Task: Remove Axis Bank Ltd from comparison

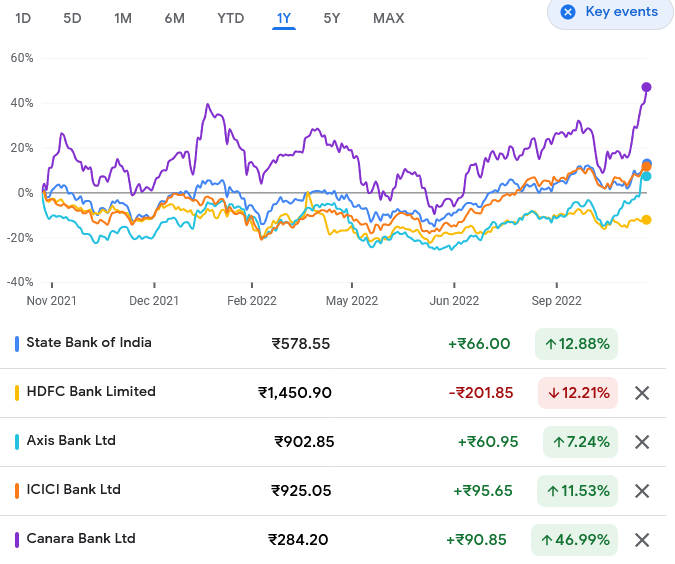Action: click(642, 442)
